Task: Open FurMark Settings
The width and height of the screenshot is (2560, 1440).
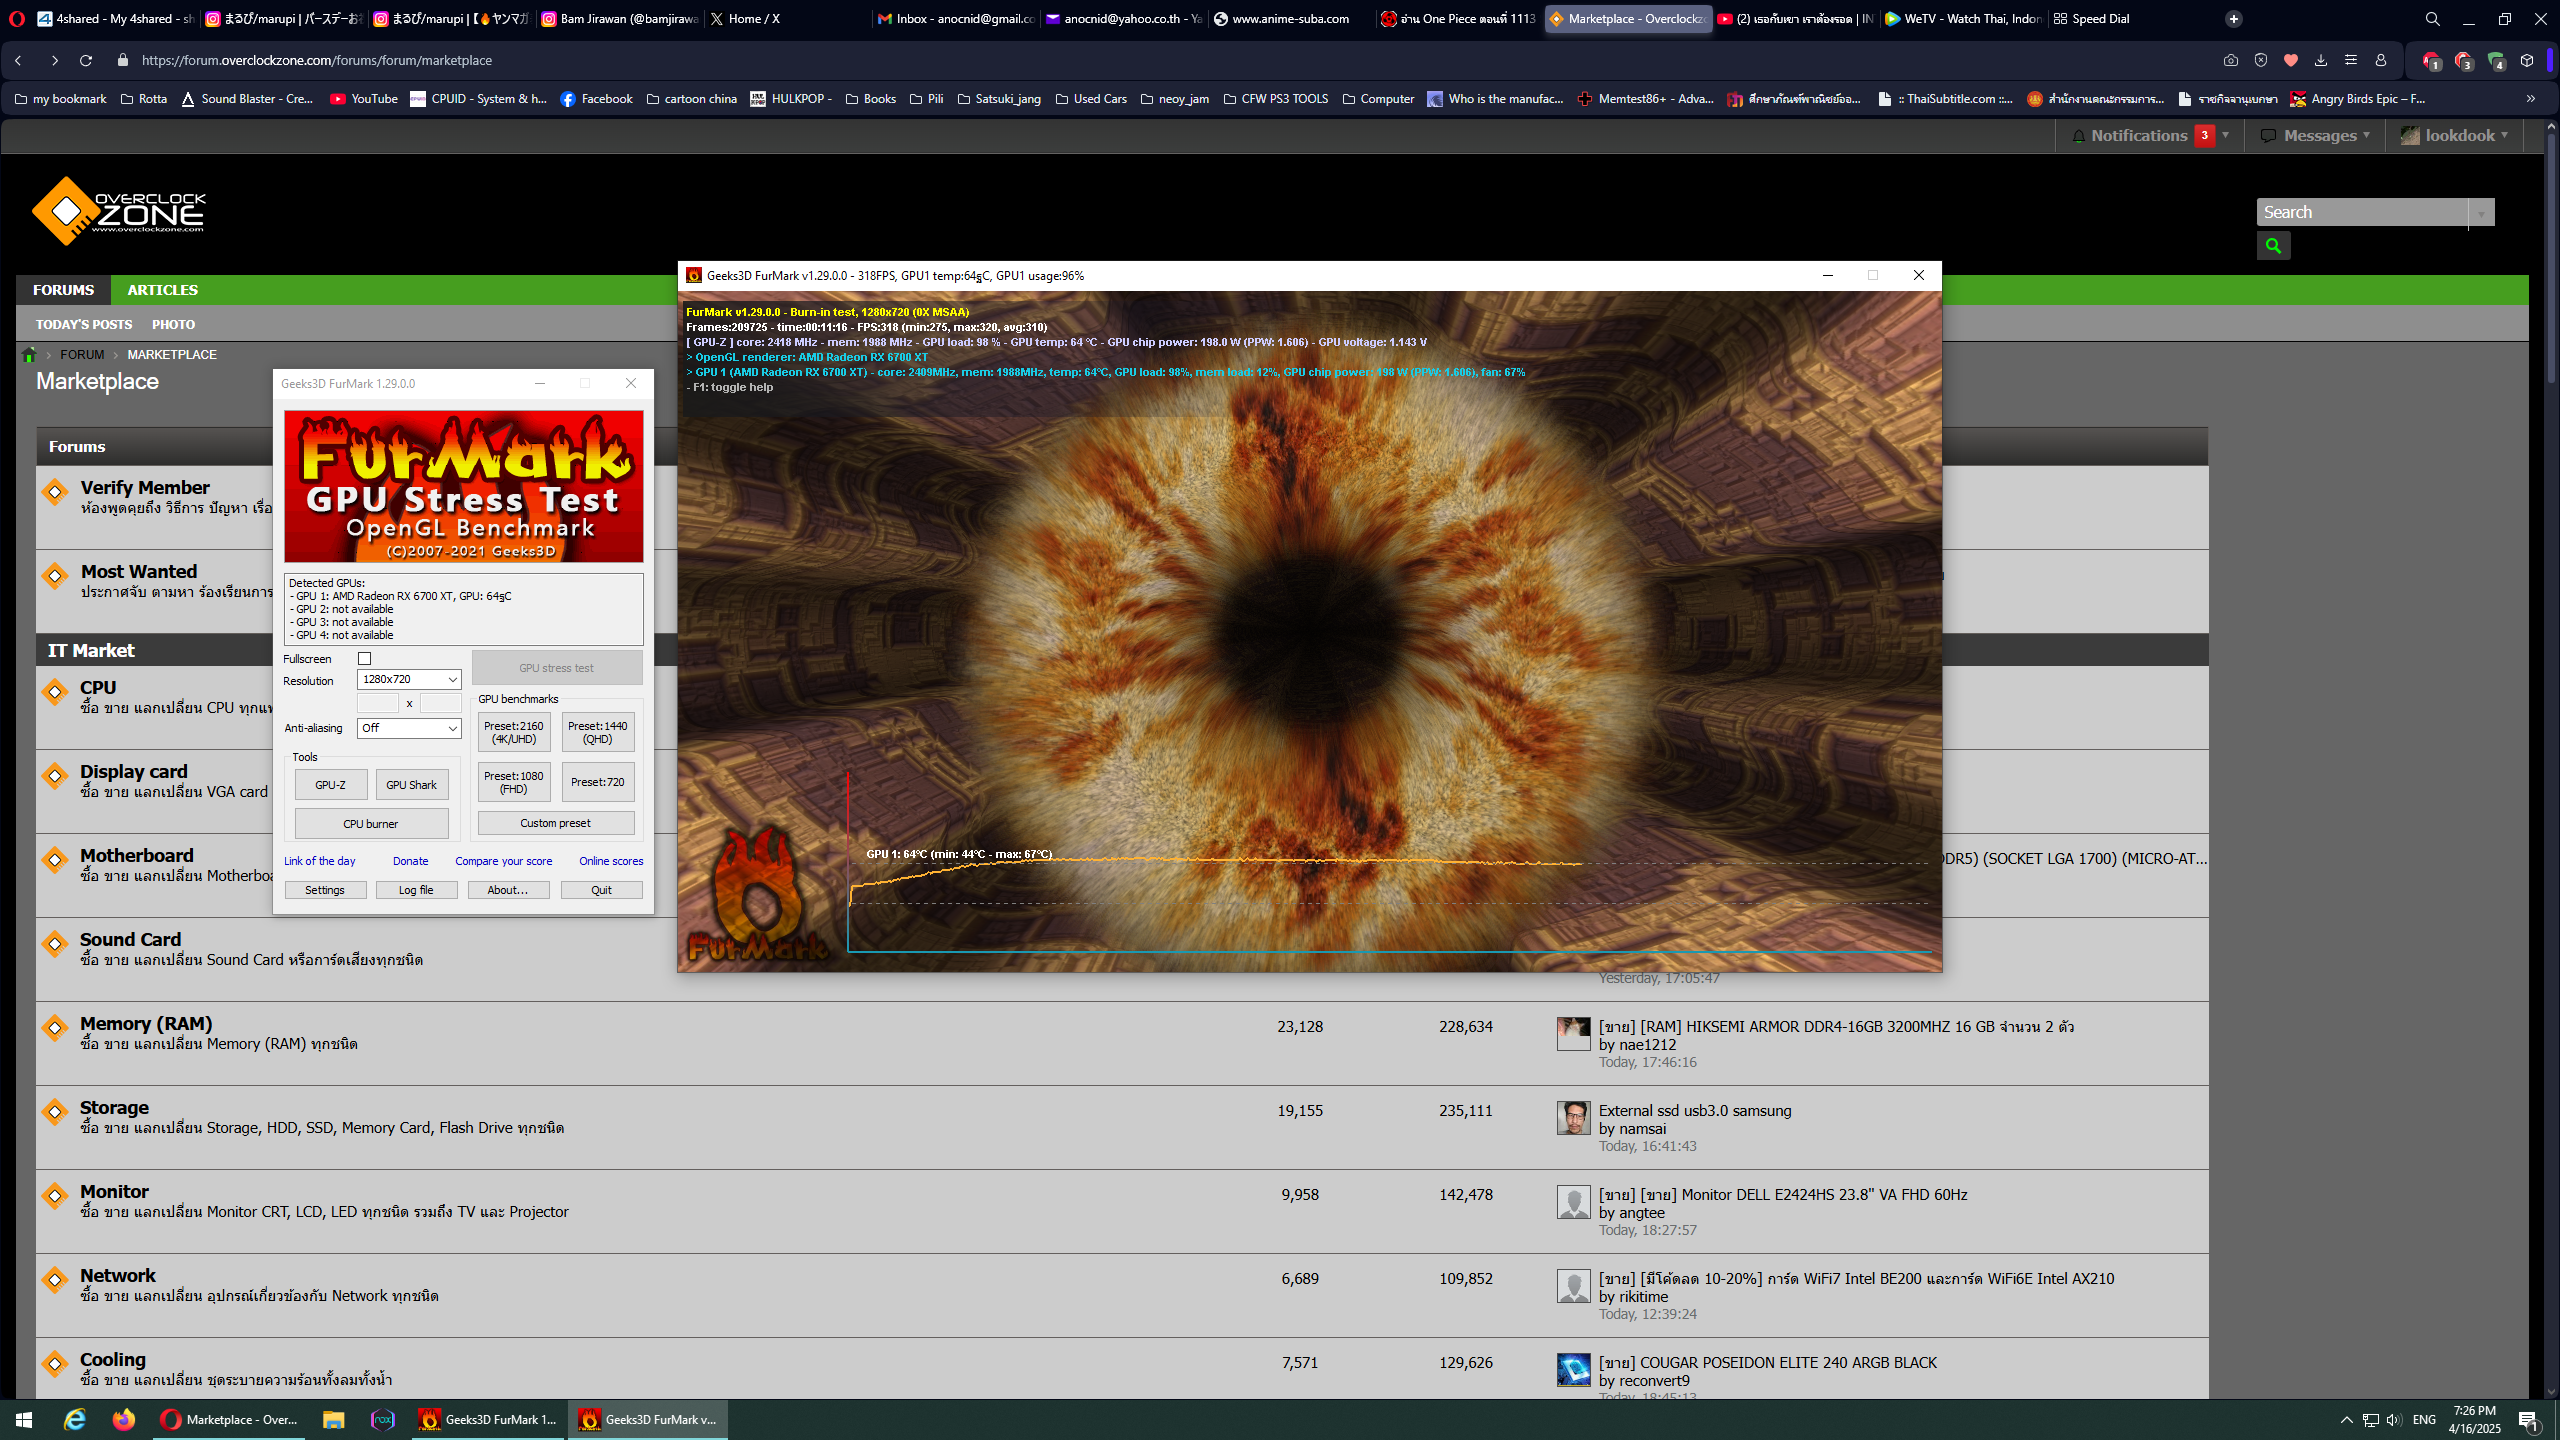Action: coord(325,890)
